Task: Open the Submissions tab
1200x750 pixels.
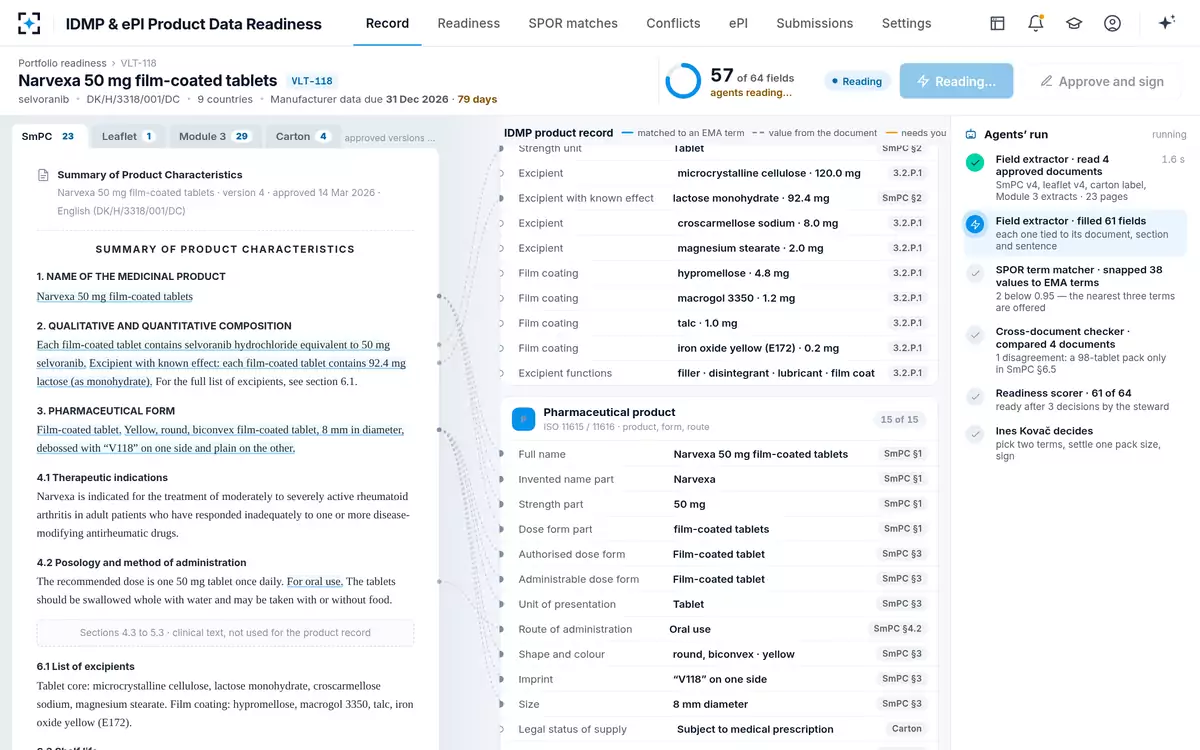Action: tap(815, 23)
